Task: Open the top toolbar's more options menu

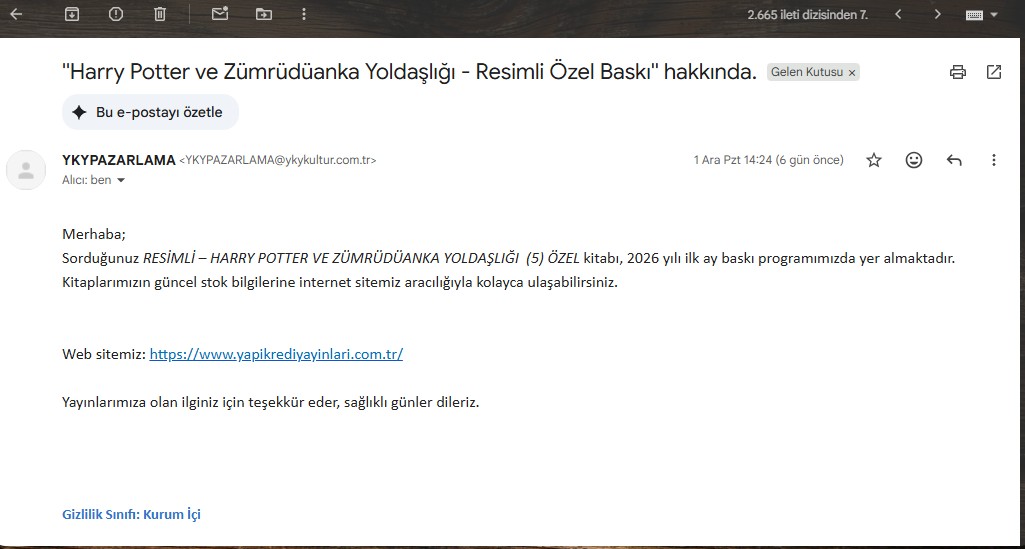Action: tap(304, 14)
